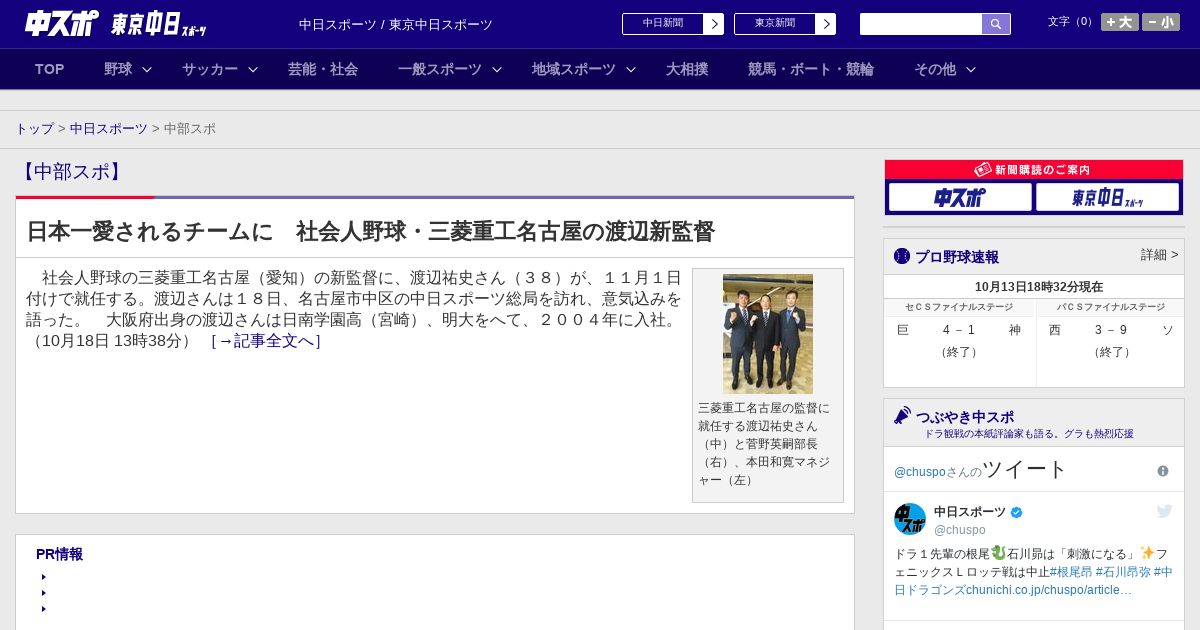Expand the サッカー dropdown chevron
The height and width of the screenshot is (630, 1200).
click(x=253, y=69)
